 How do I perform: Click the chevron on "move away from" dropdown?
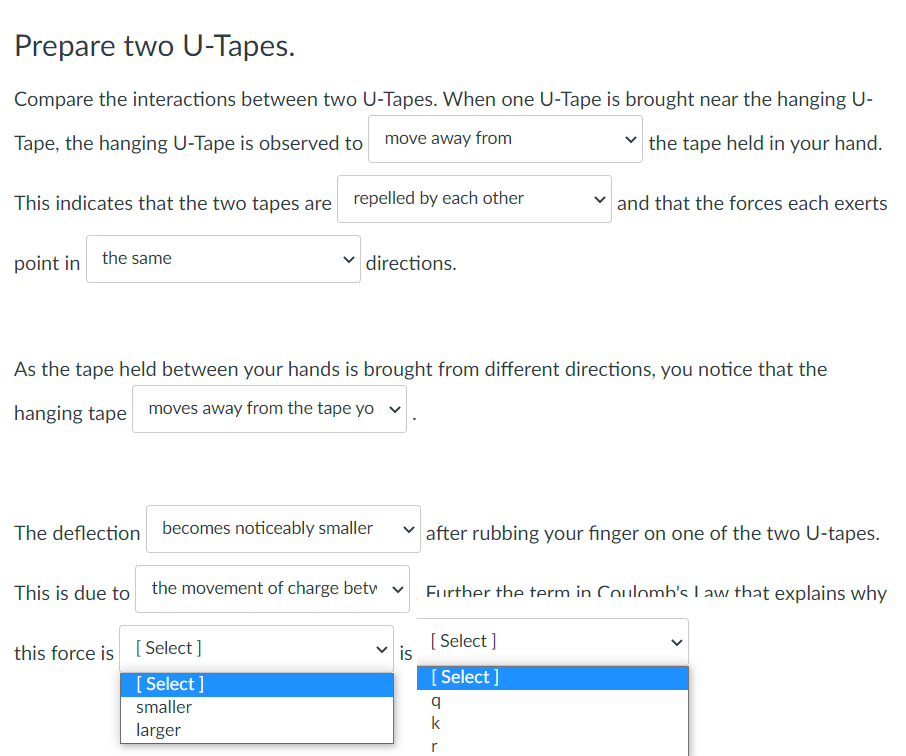[x=629, y=139]
